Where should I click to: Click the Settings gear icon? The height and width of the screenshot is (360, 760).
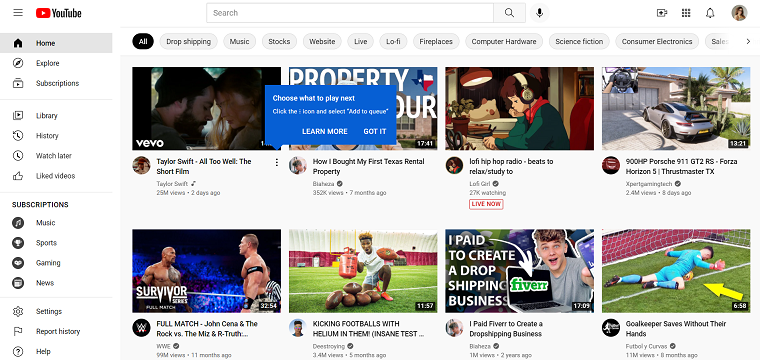pyautogui.click(x=18, y=311)
